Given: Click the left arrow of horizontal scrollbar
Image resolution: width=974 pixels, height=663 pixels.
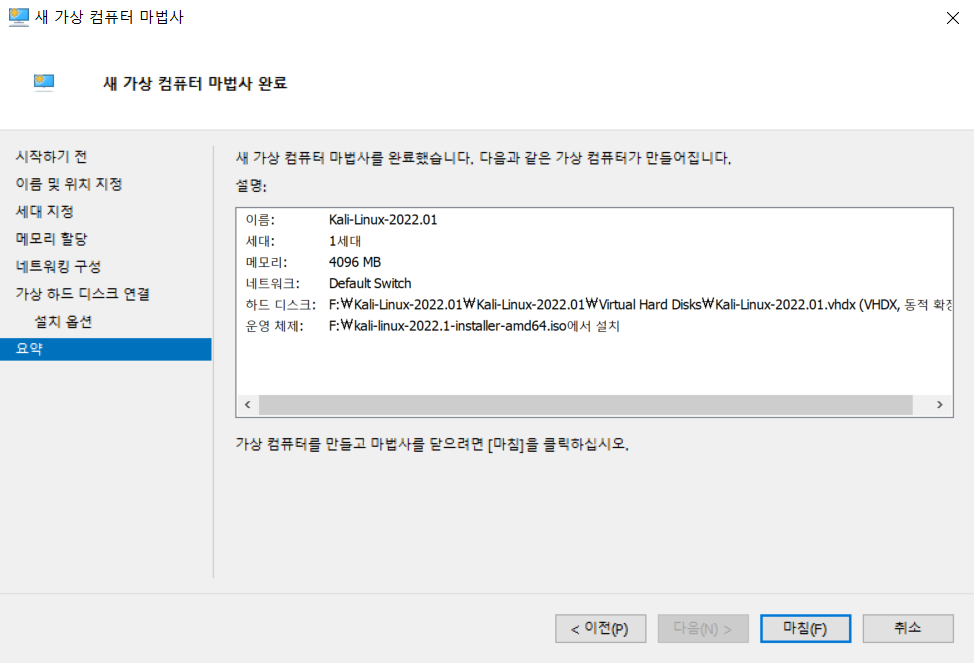Looking at the screenshot, I should point(248,405).
